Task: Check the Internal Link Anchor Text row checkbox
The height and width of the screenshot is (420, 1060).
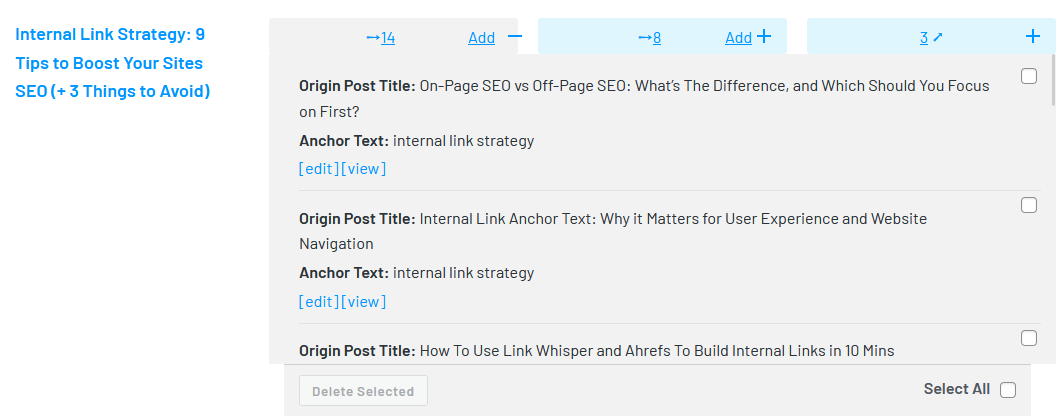Action: click(1029, 205)
